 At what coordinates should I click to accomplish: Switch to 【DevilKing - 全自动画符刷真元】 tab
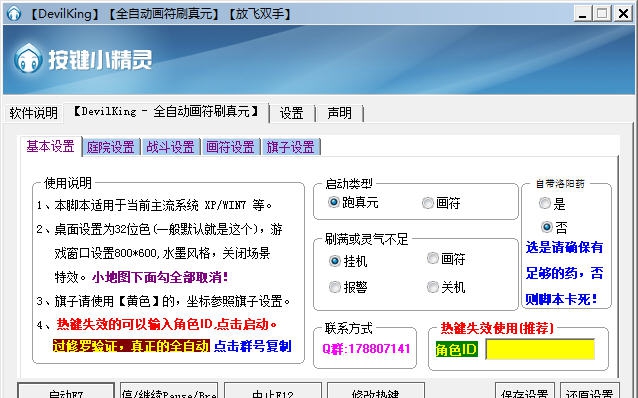tap(166, 112)
